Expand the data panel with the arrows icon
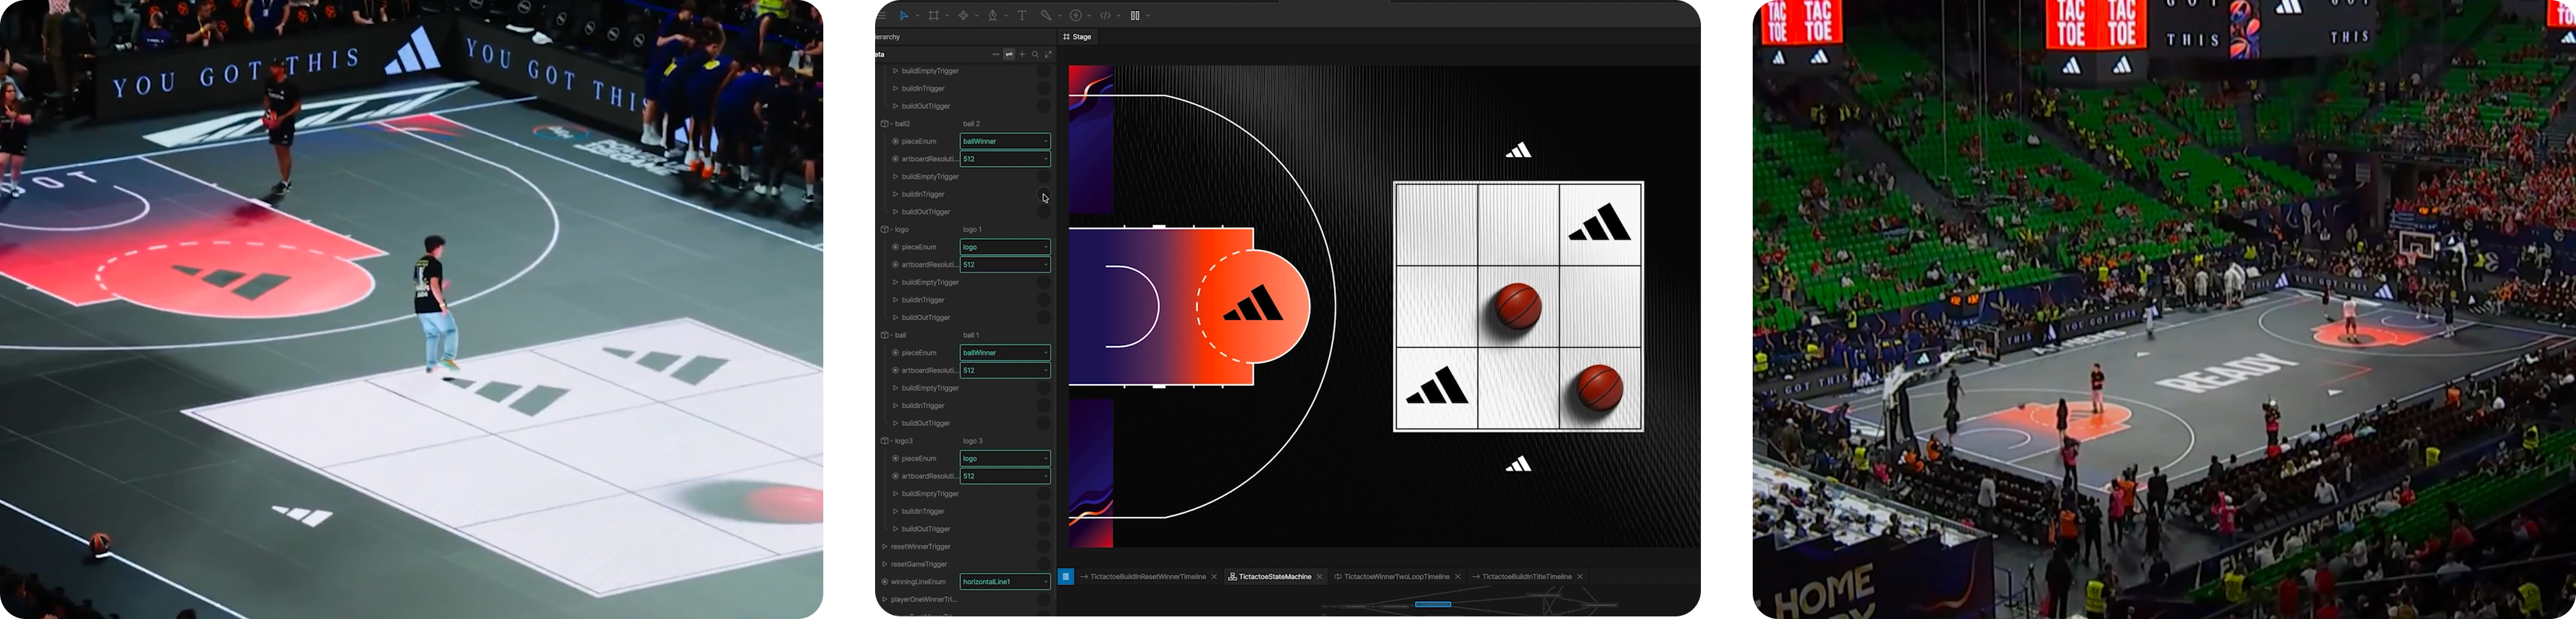The width and height of the screenshot is (2576, 619). click(1048, 54)
